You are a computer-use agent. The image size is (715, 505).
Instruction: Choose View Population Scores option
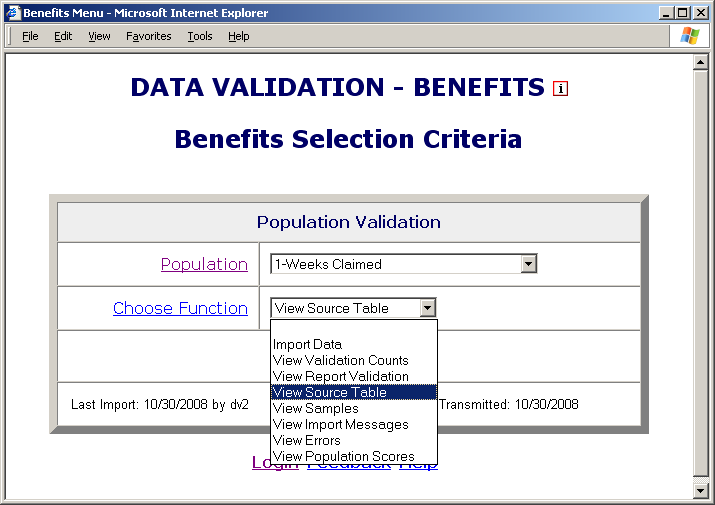click(354, 456)
